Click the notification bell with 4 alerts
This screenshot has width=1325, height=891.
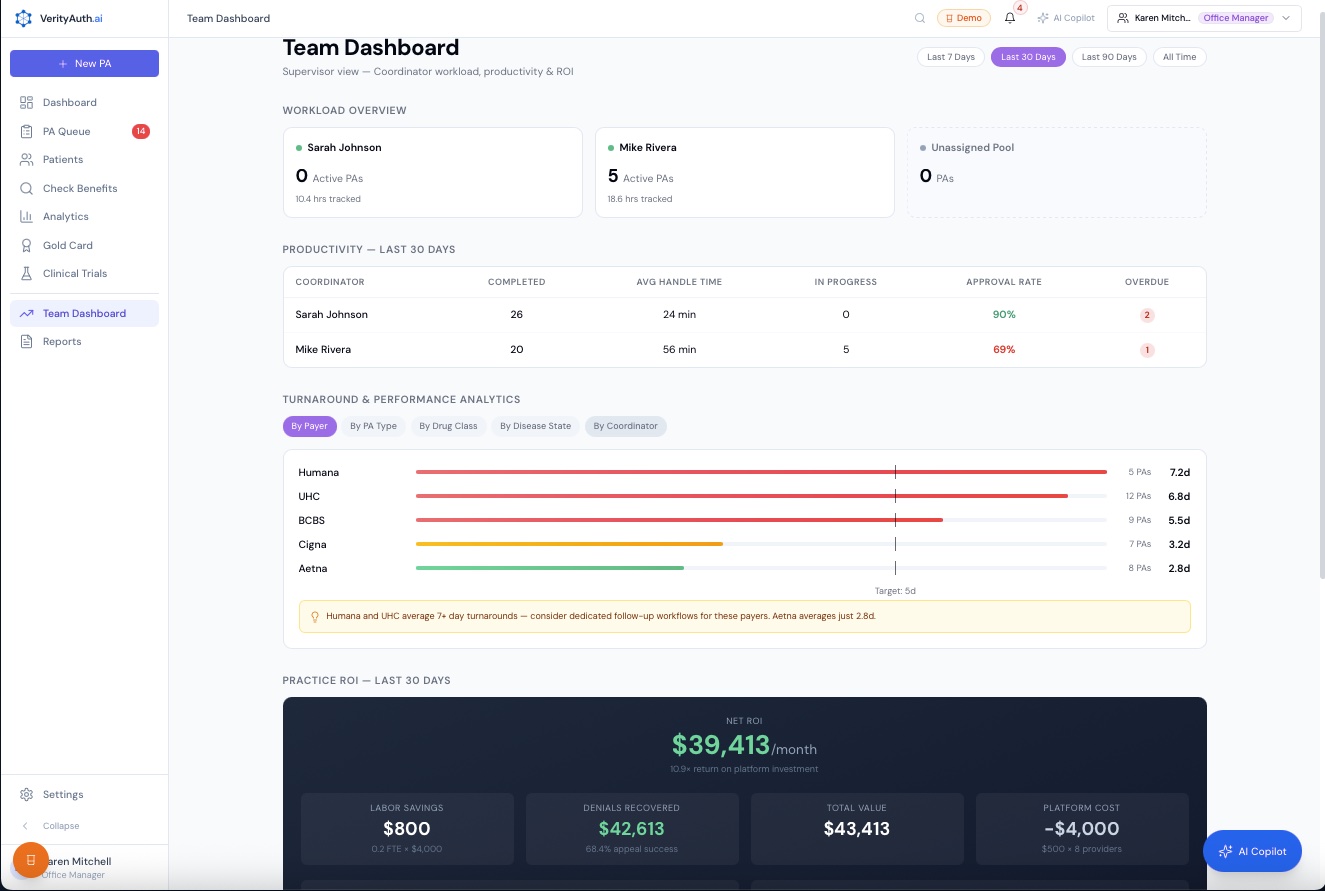pyautogui.click(x=1010, y=18)
